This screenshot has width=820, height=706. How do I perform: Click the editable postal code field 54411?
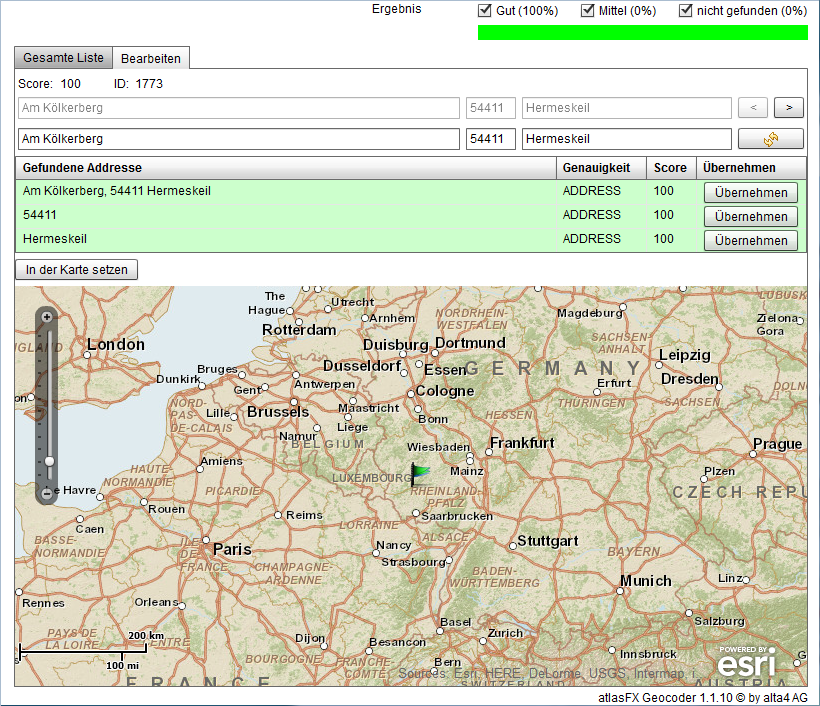click(x=491, y=139)
